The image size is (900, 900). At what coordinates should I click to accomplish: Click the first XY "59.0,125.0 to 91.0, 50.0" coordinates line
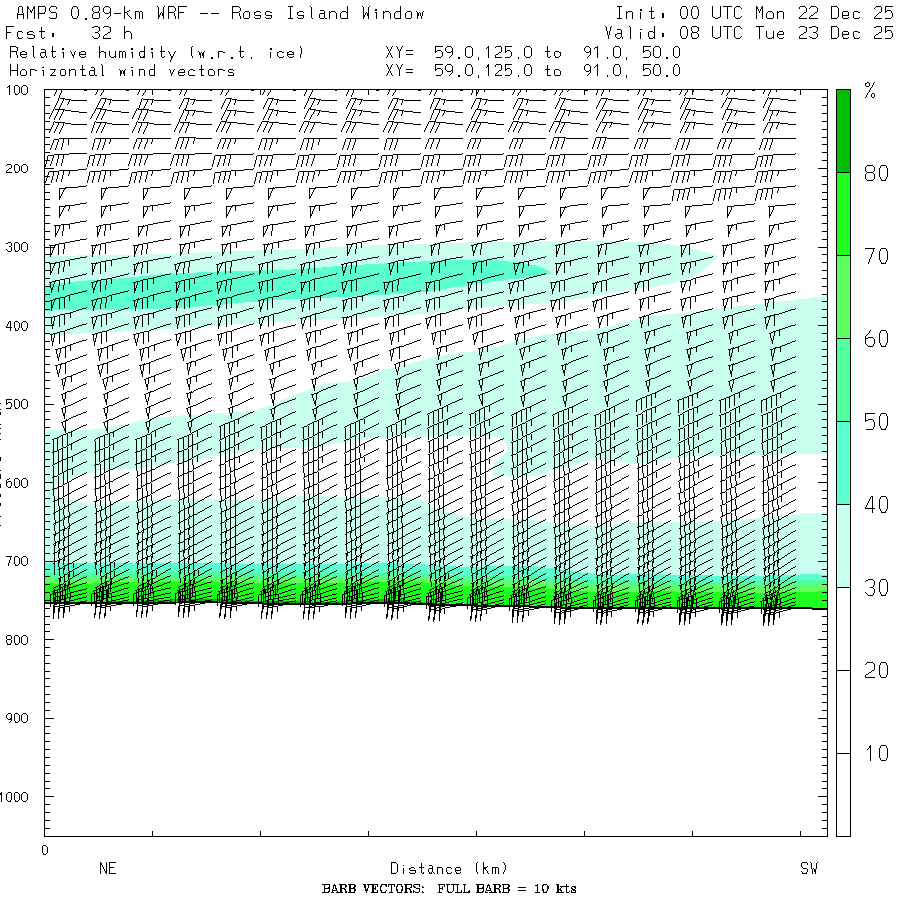533,53
